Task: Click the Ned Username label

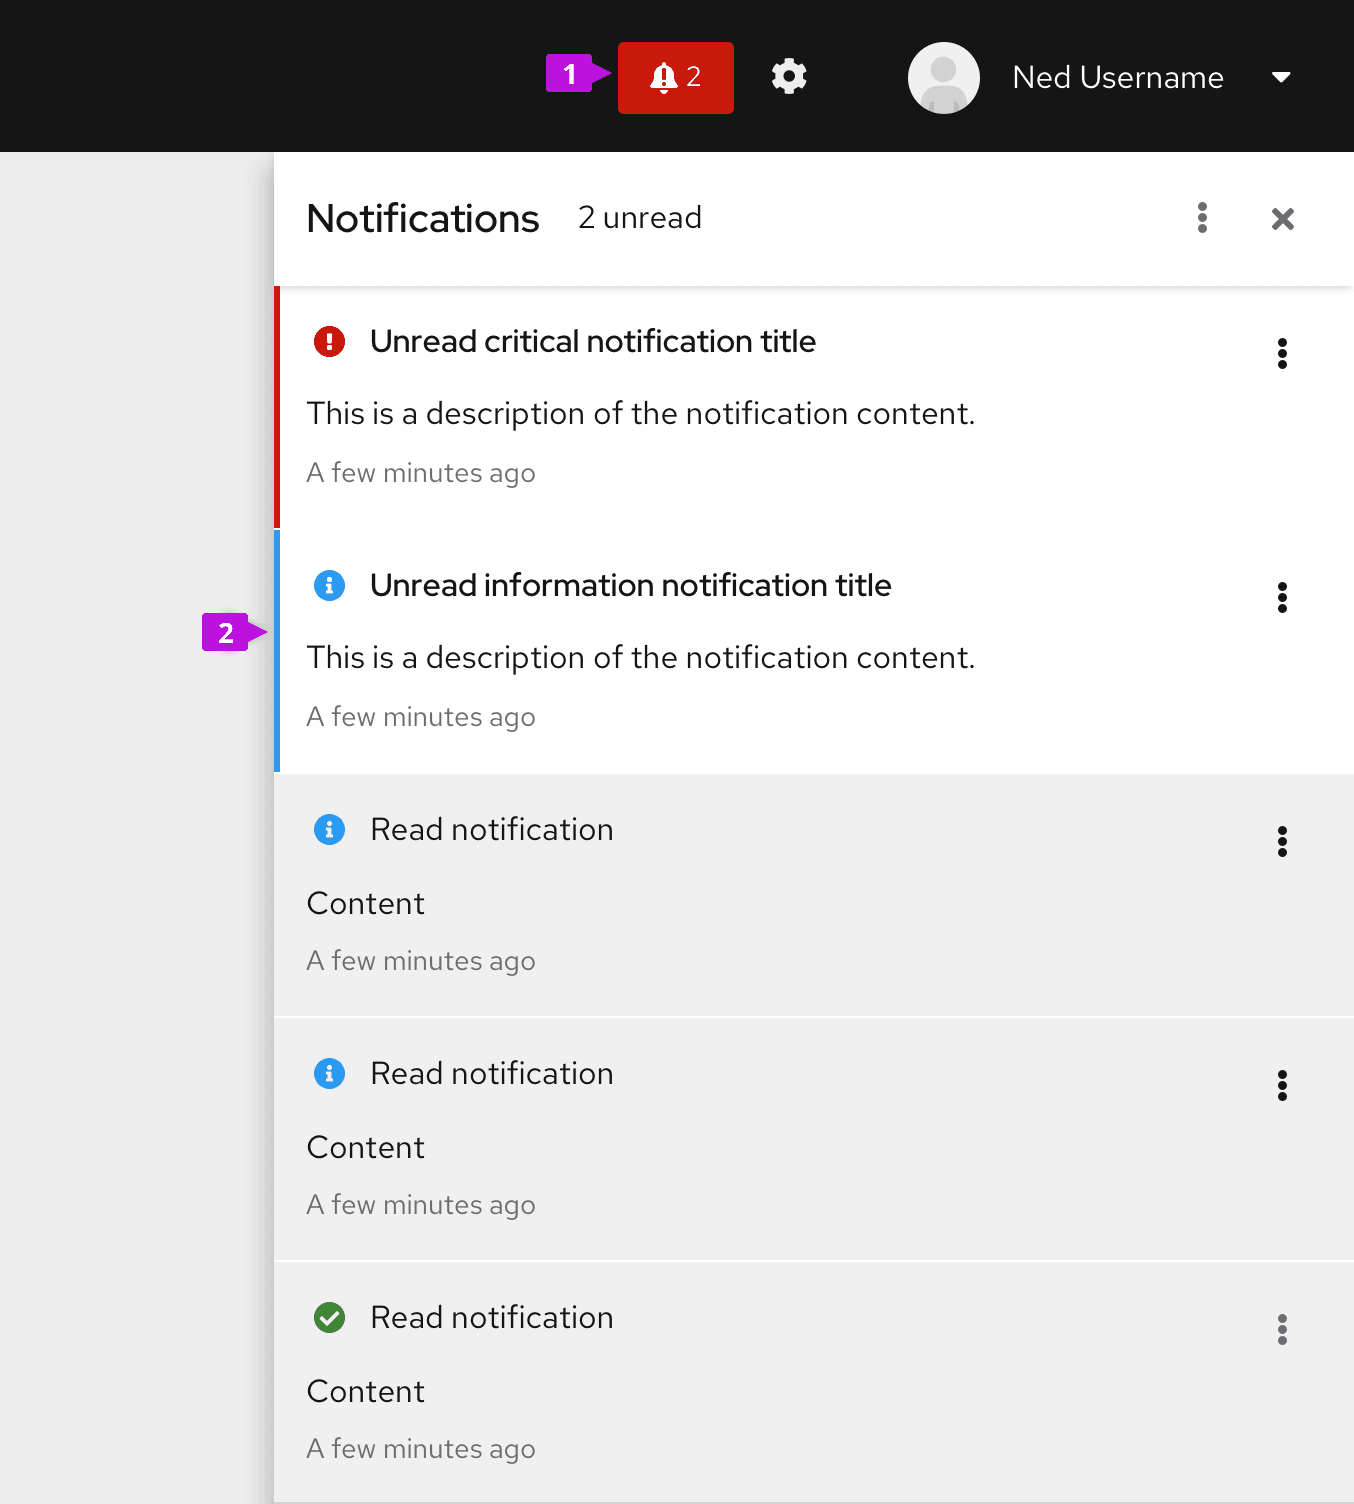Action: pos(1117,78)
